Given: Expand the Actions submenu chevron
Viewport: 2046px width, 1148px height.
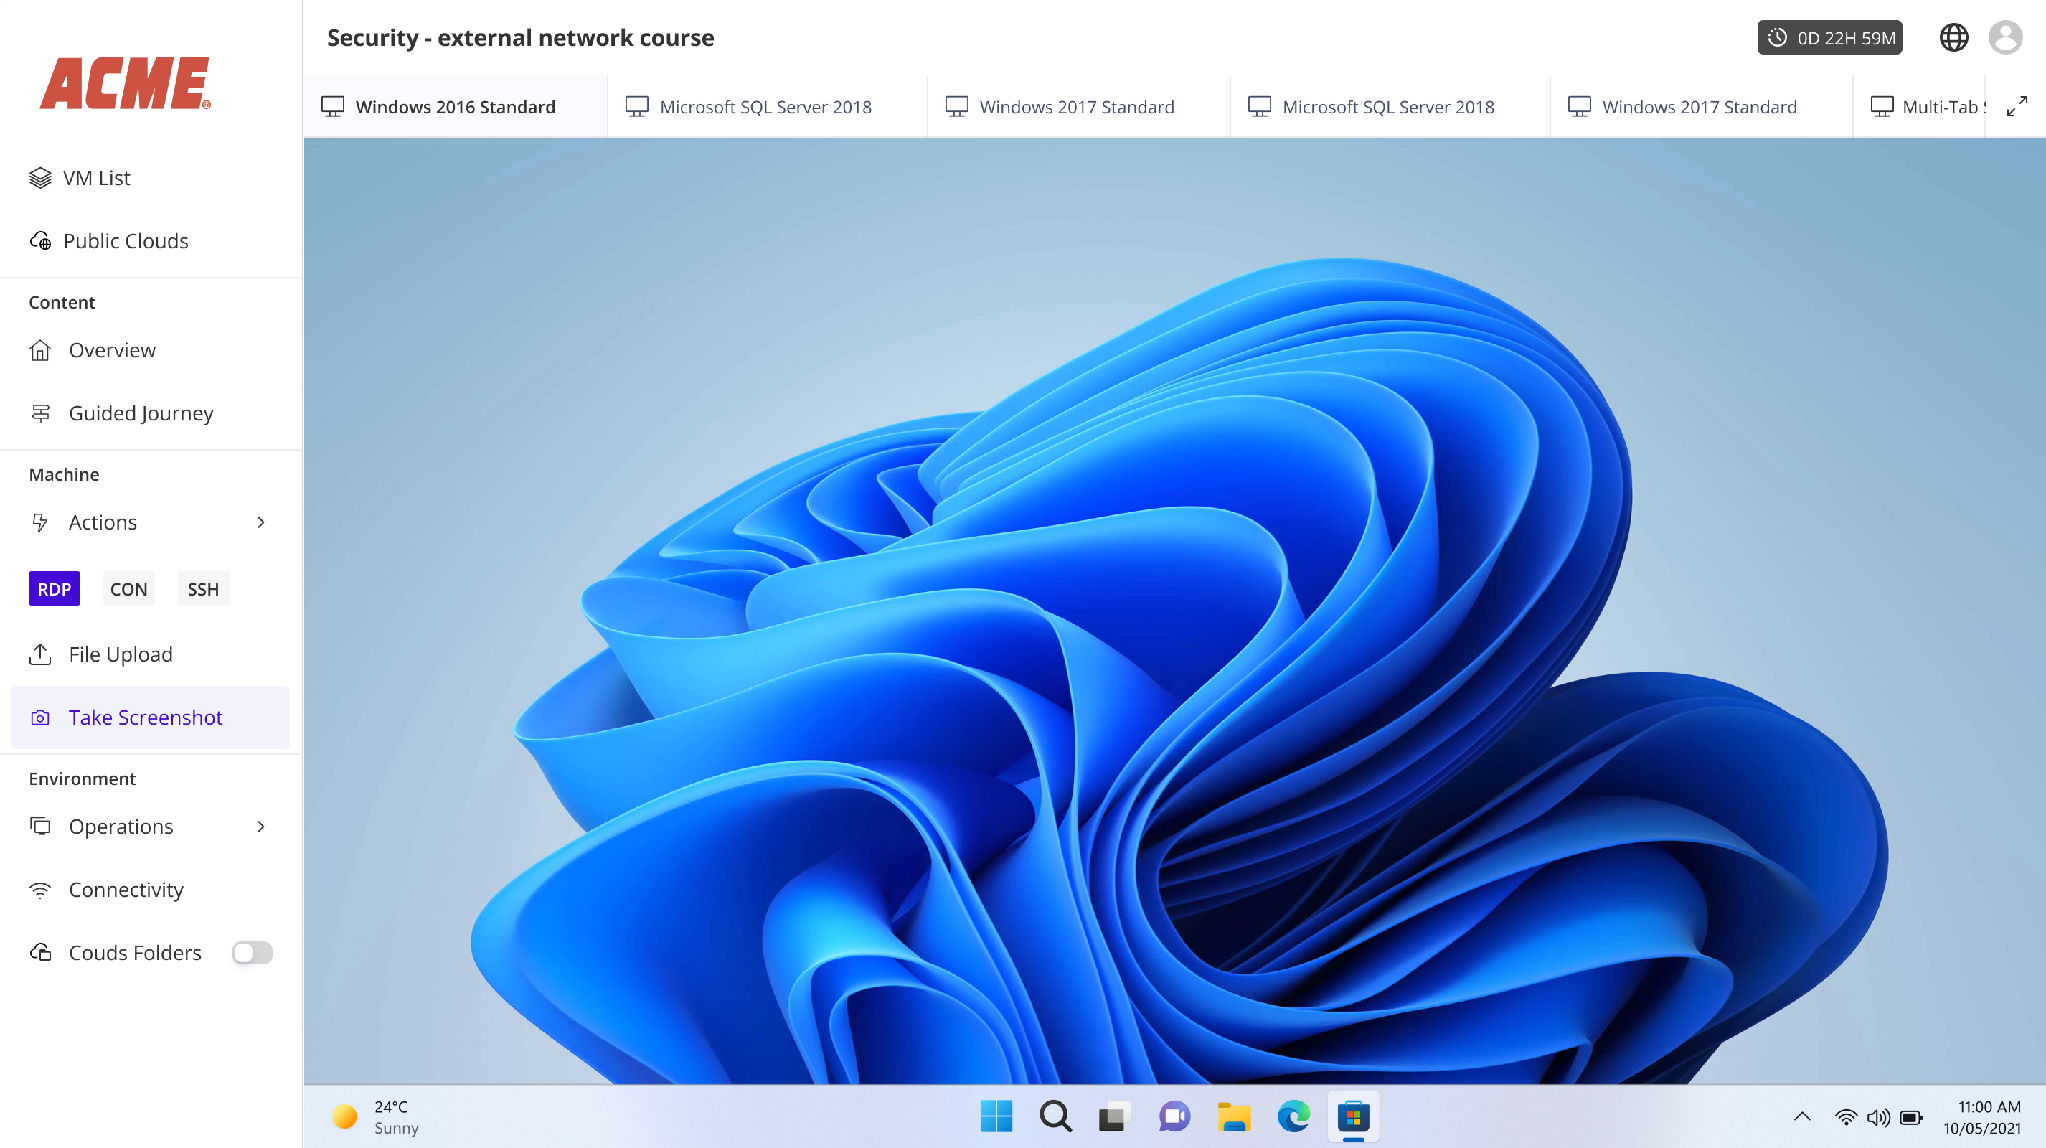Looking at the screenshot, I should coord(261,522).
